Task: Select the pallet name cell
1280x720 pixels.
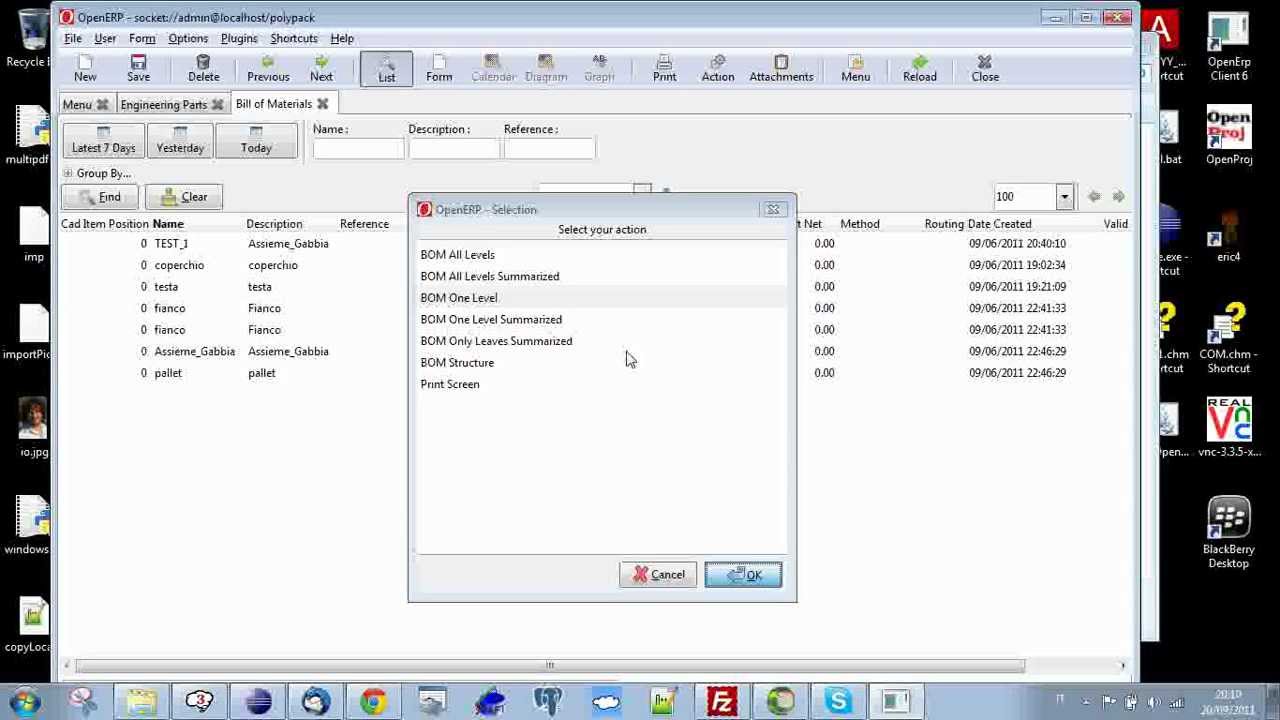Action: [x=168, y=373]
